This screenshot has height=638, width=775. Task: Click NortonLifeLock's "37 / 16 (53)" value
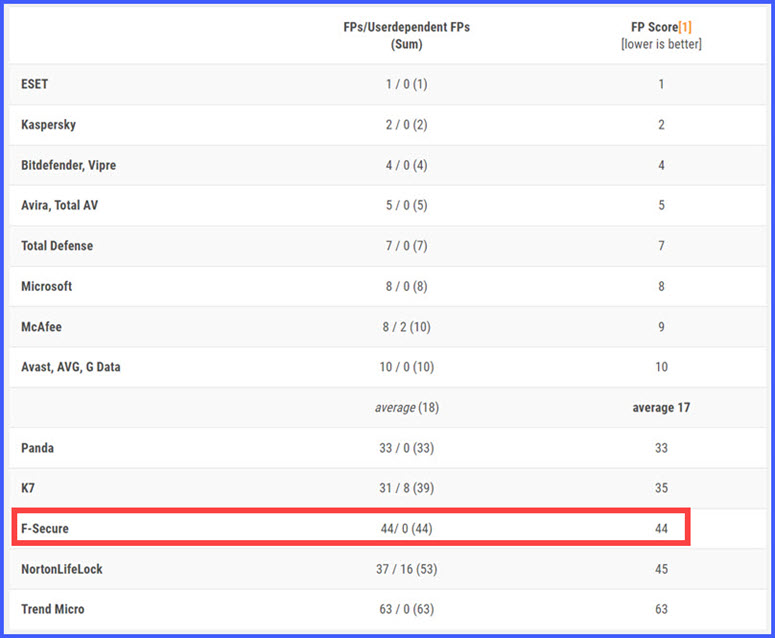pos(406,569)
